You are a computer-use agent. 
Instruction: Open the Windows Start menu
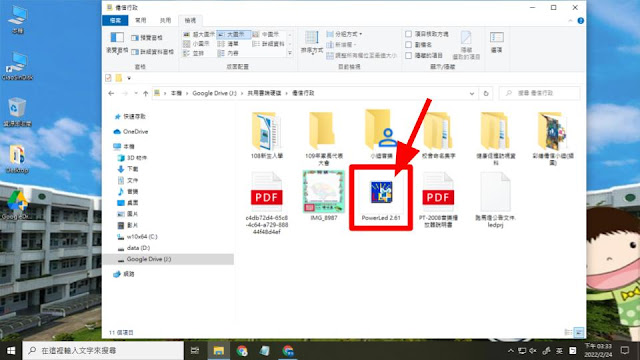[11, 351]
